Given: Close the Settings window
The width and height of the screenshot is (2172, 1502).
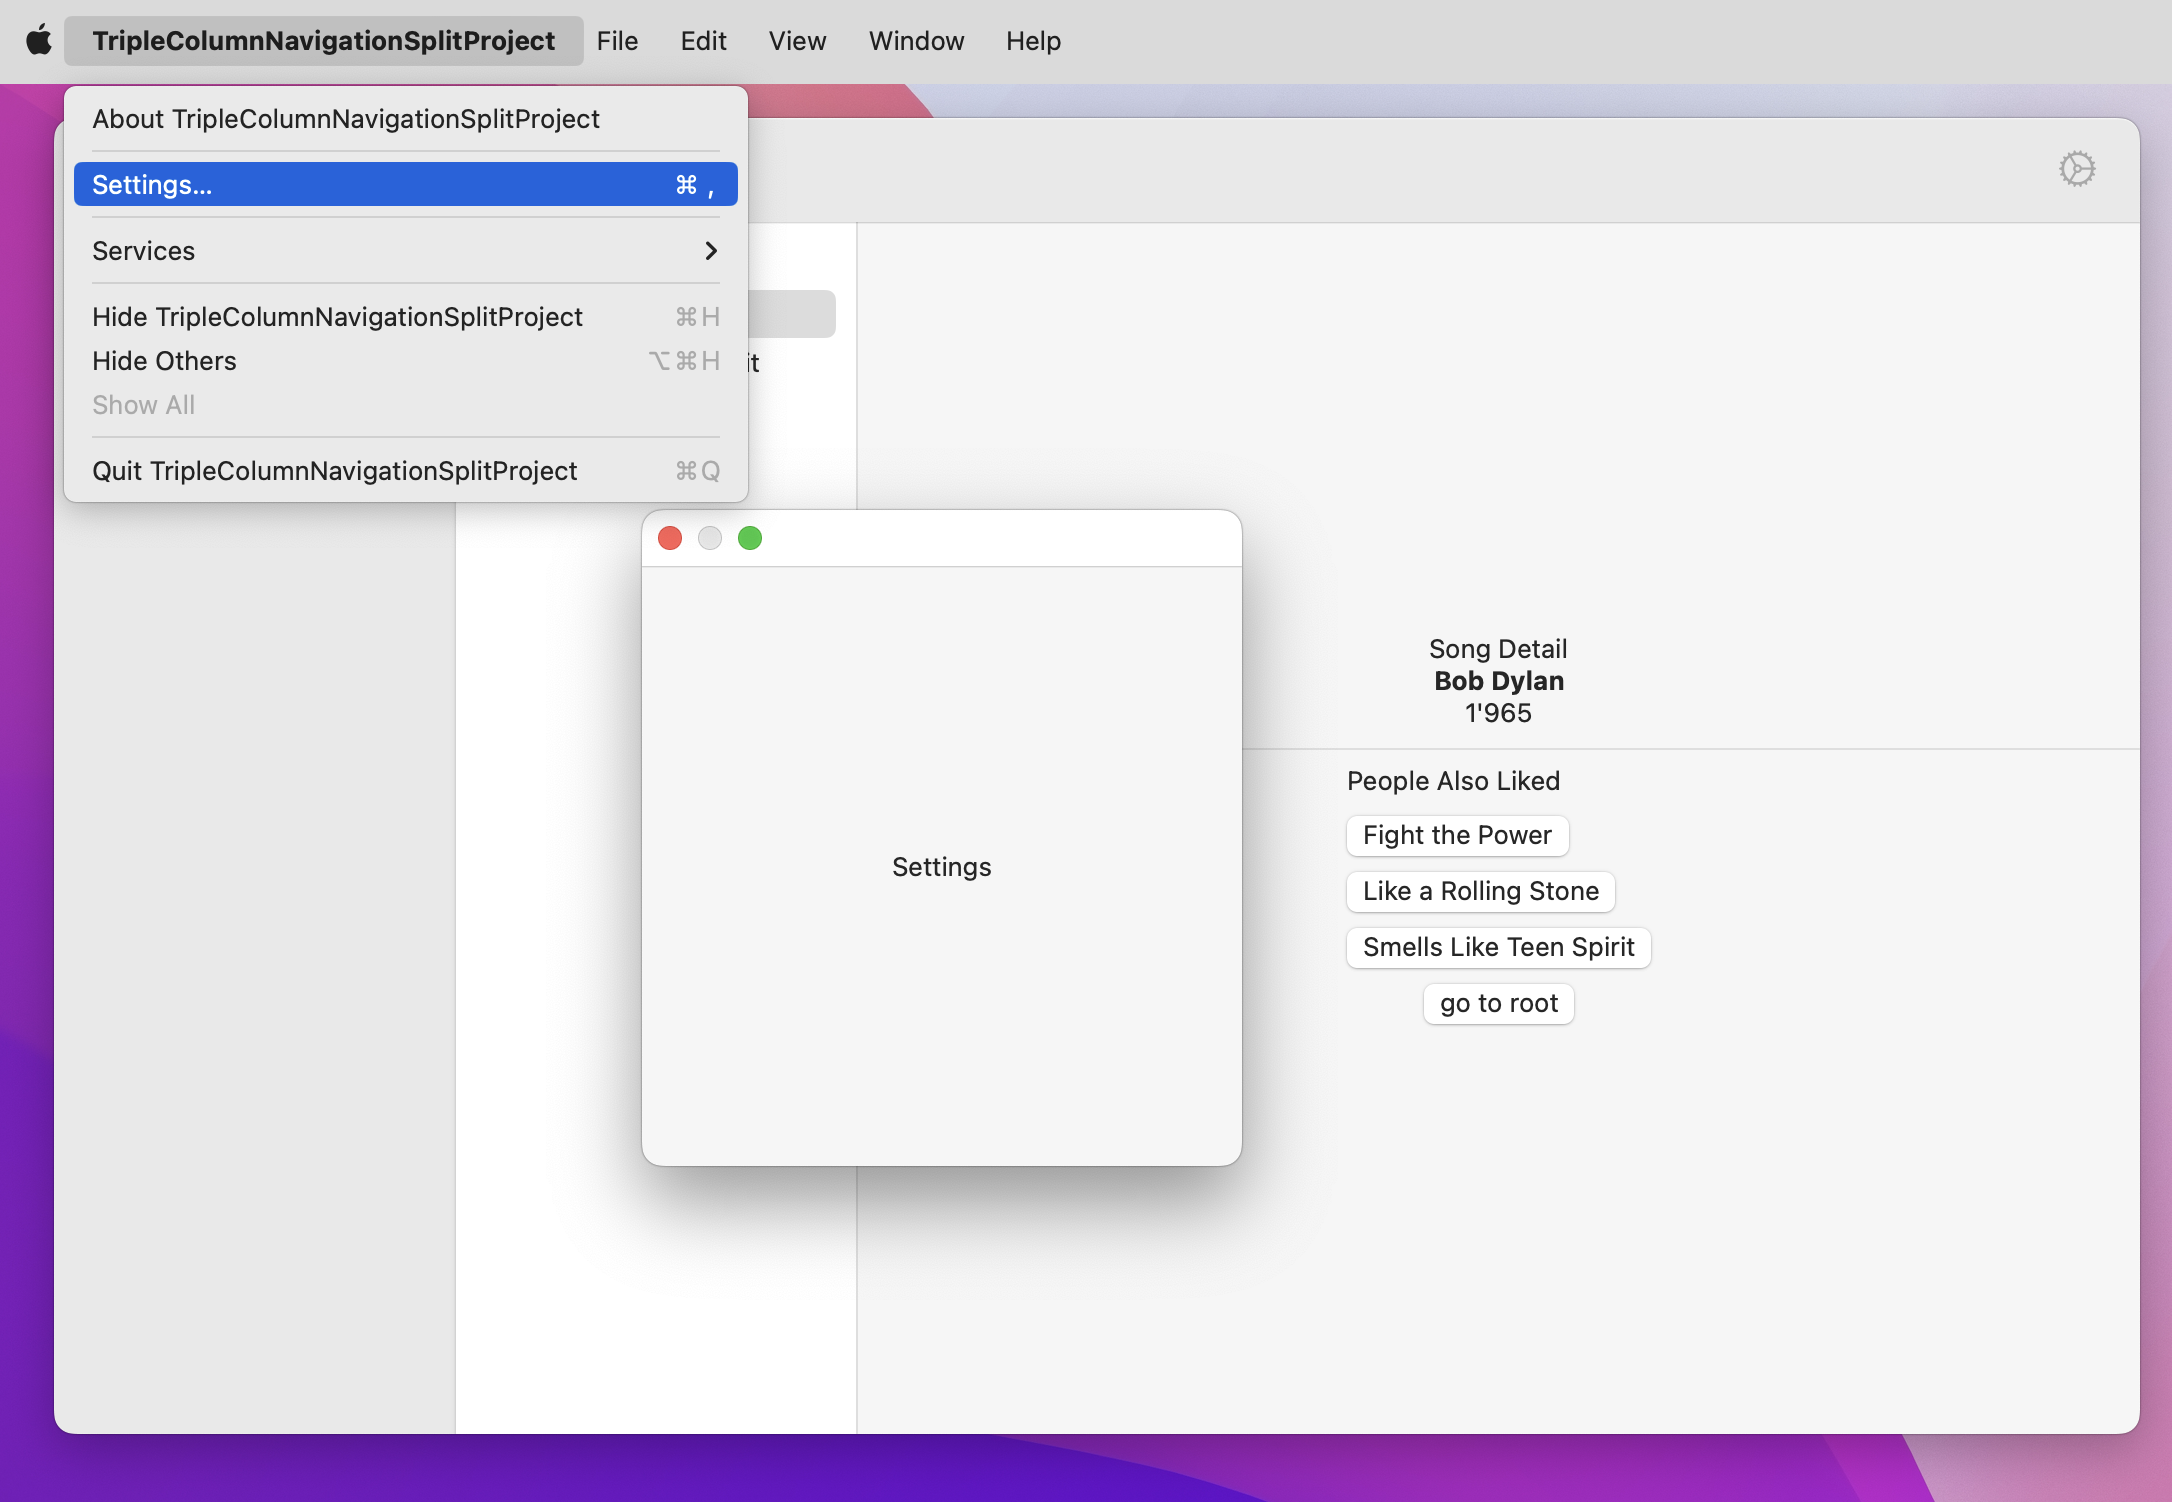Looking at the screenshot, I should click(670, 539).
